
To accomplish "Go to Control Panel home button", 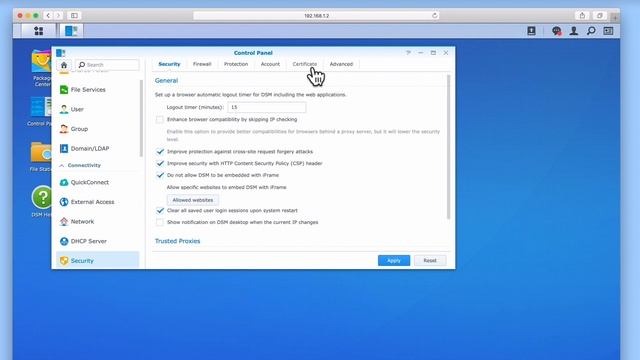I will [x=64, y=65].
